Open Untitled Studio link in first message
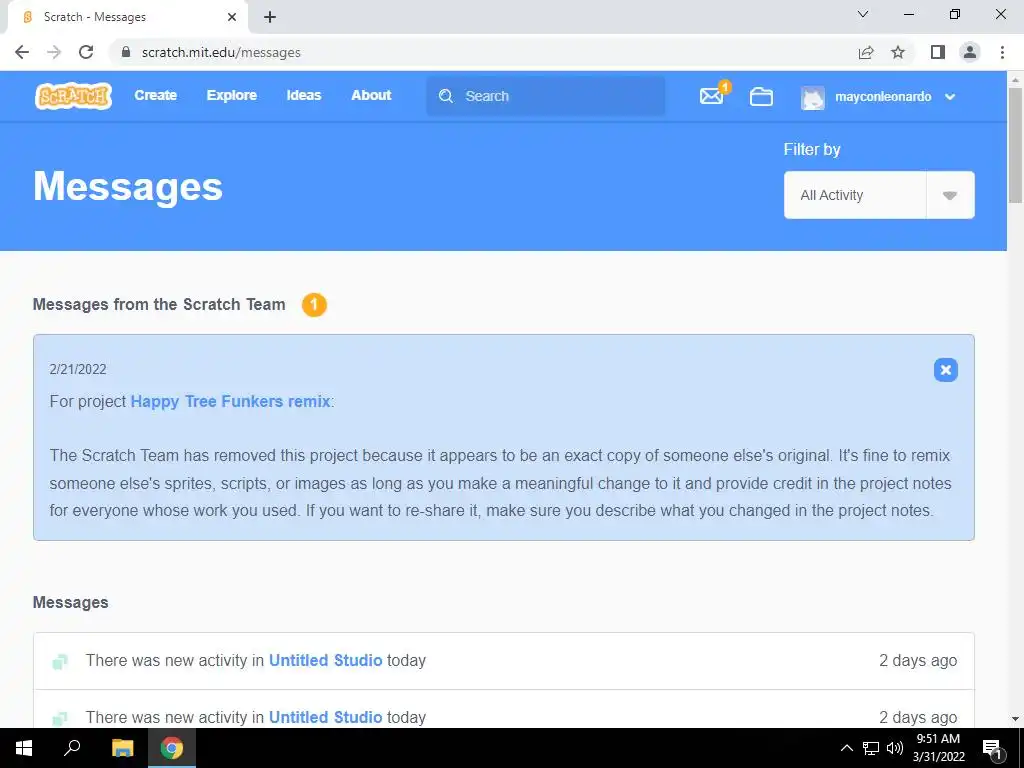 pos(325,660)
